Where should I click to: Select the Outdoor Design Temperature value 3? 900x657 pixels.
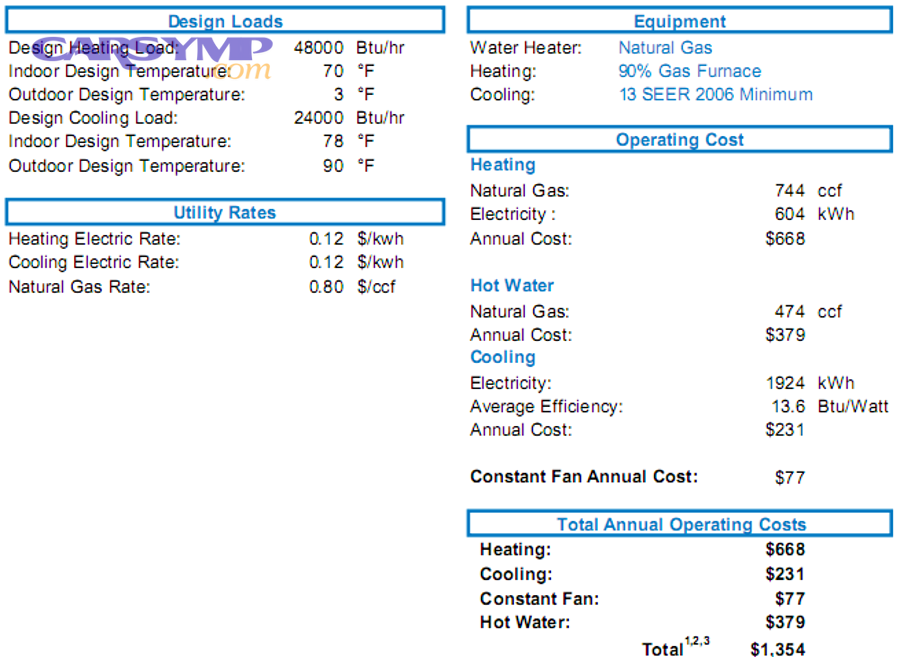(339, 94)
